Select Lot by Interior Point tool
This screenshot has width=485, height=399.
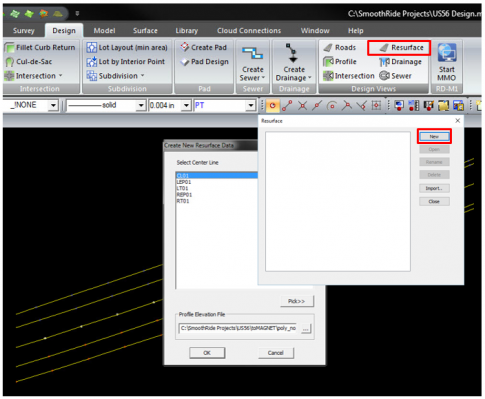click(x=126, y=62)
